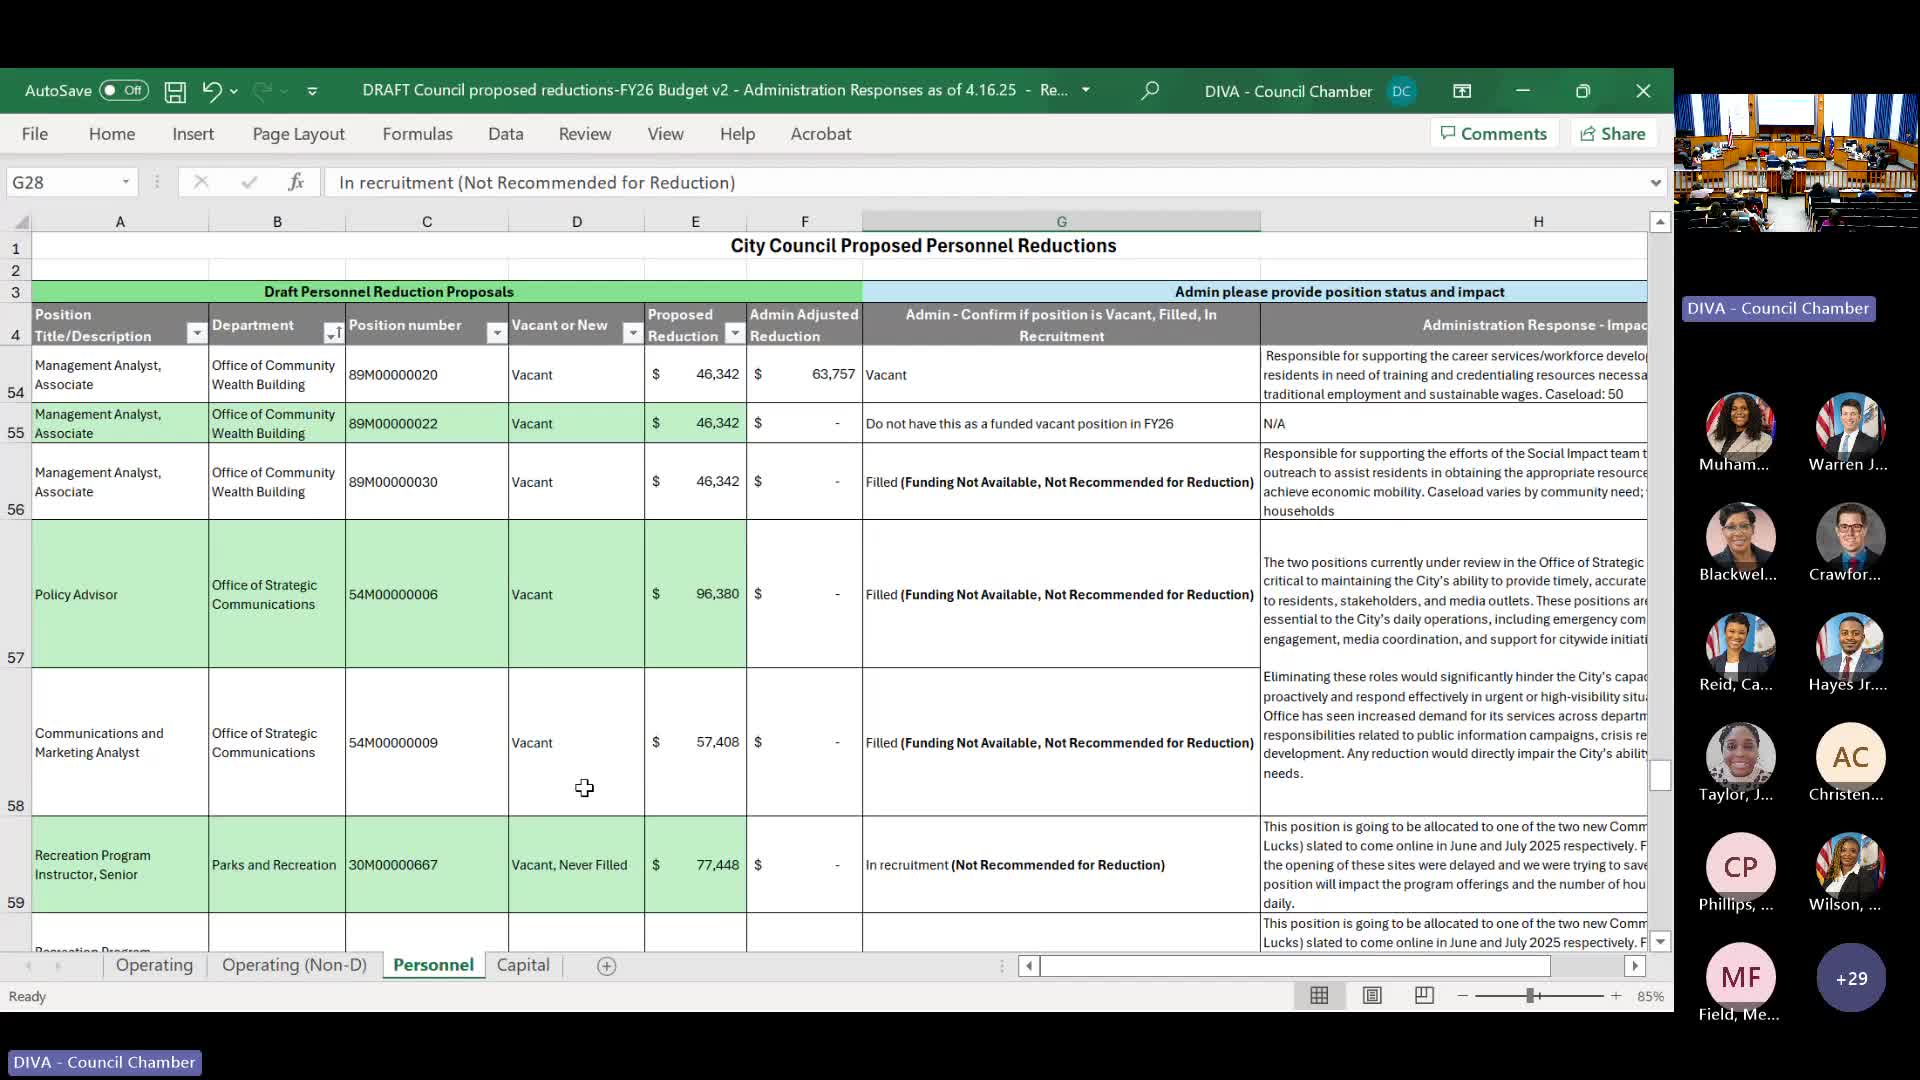Open the Undo history dropdown arrow

tap(234, 92)
